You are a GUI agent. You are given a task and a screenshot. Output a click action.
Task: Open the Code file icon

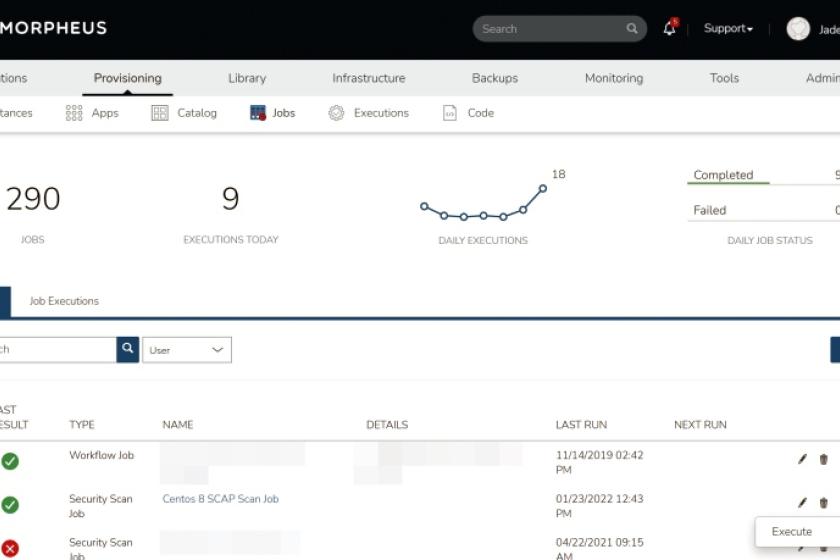[449, 113]
